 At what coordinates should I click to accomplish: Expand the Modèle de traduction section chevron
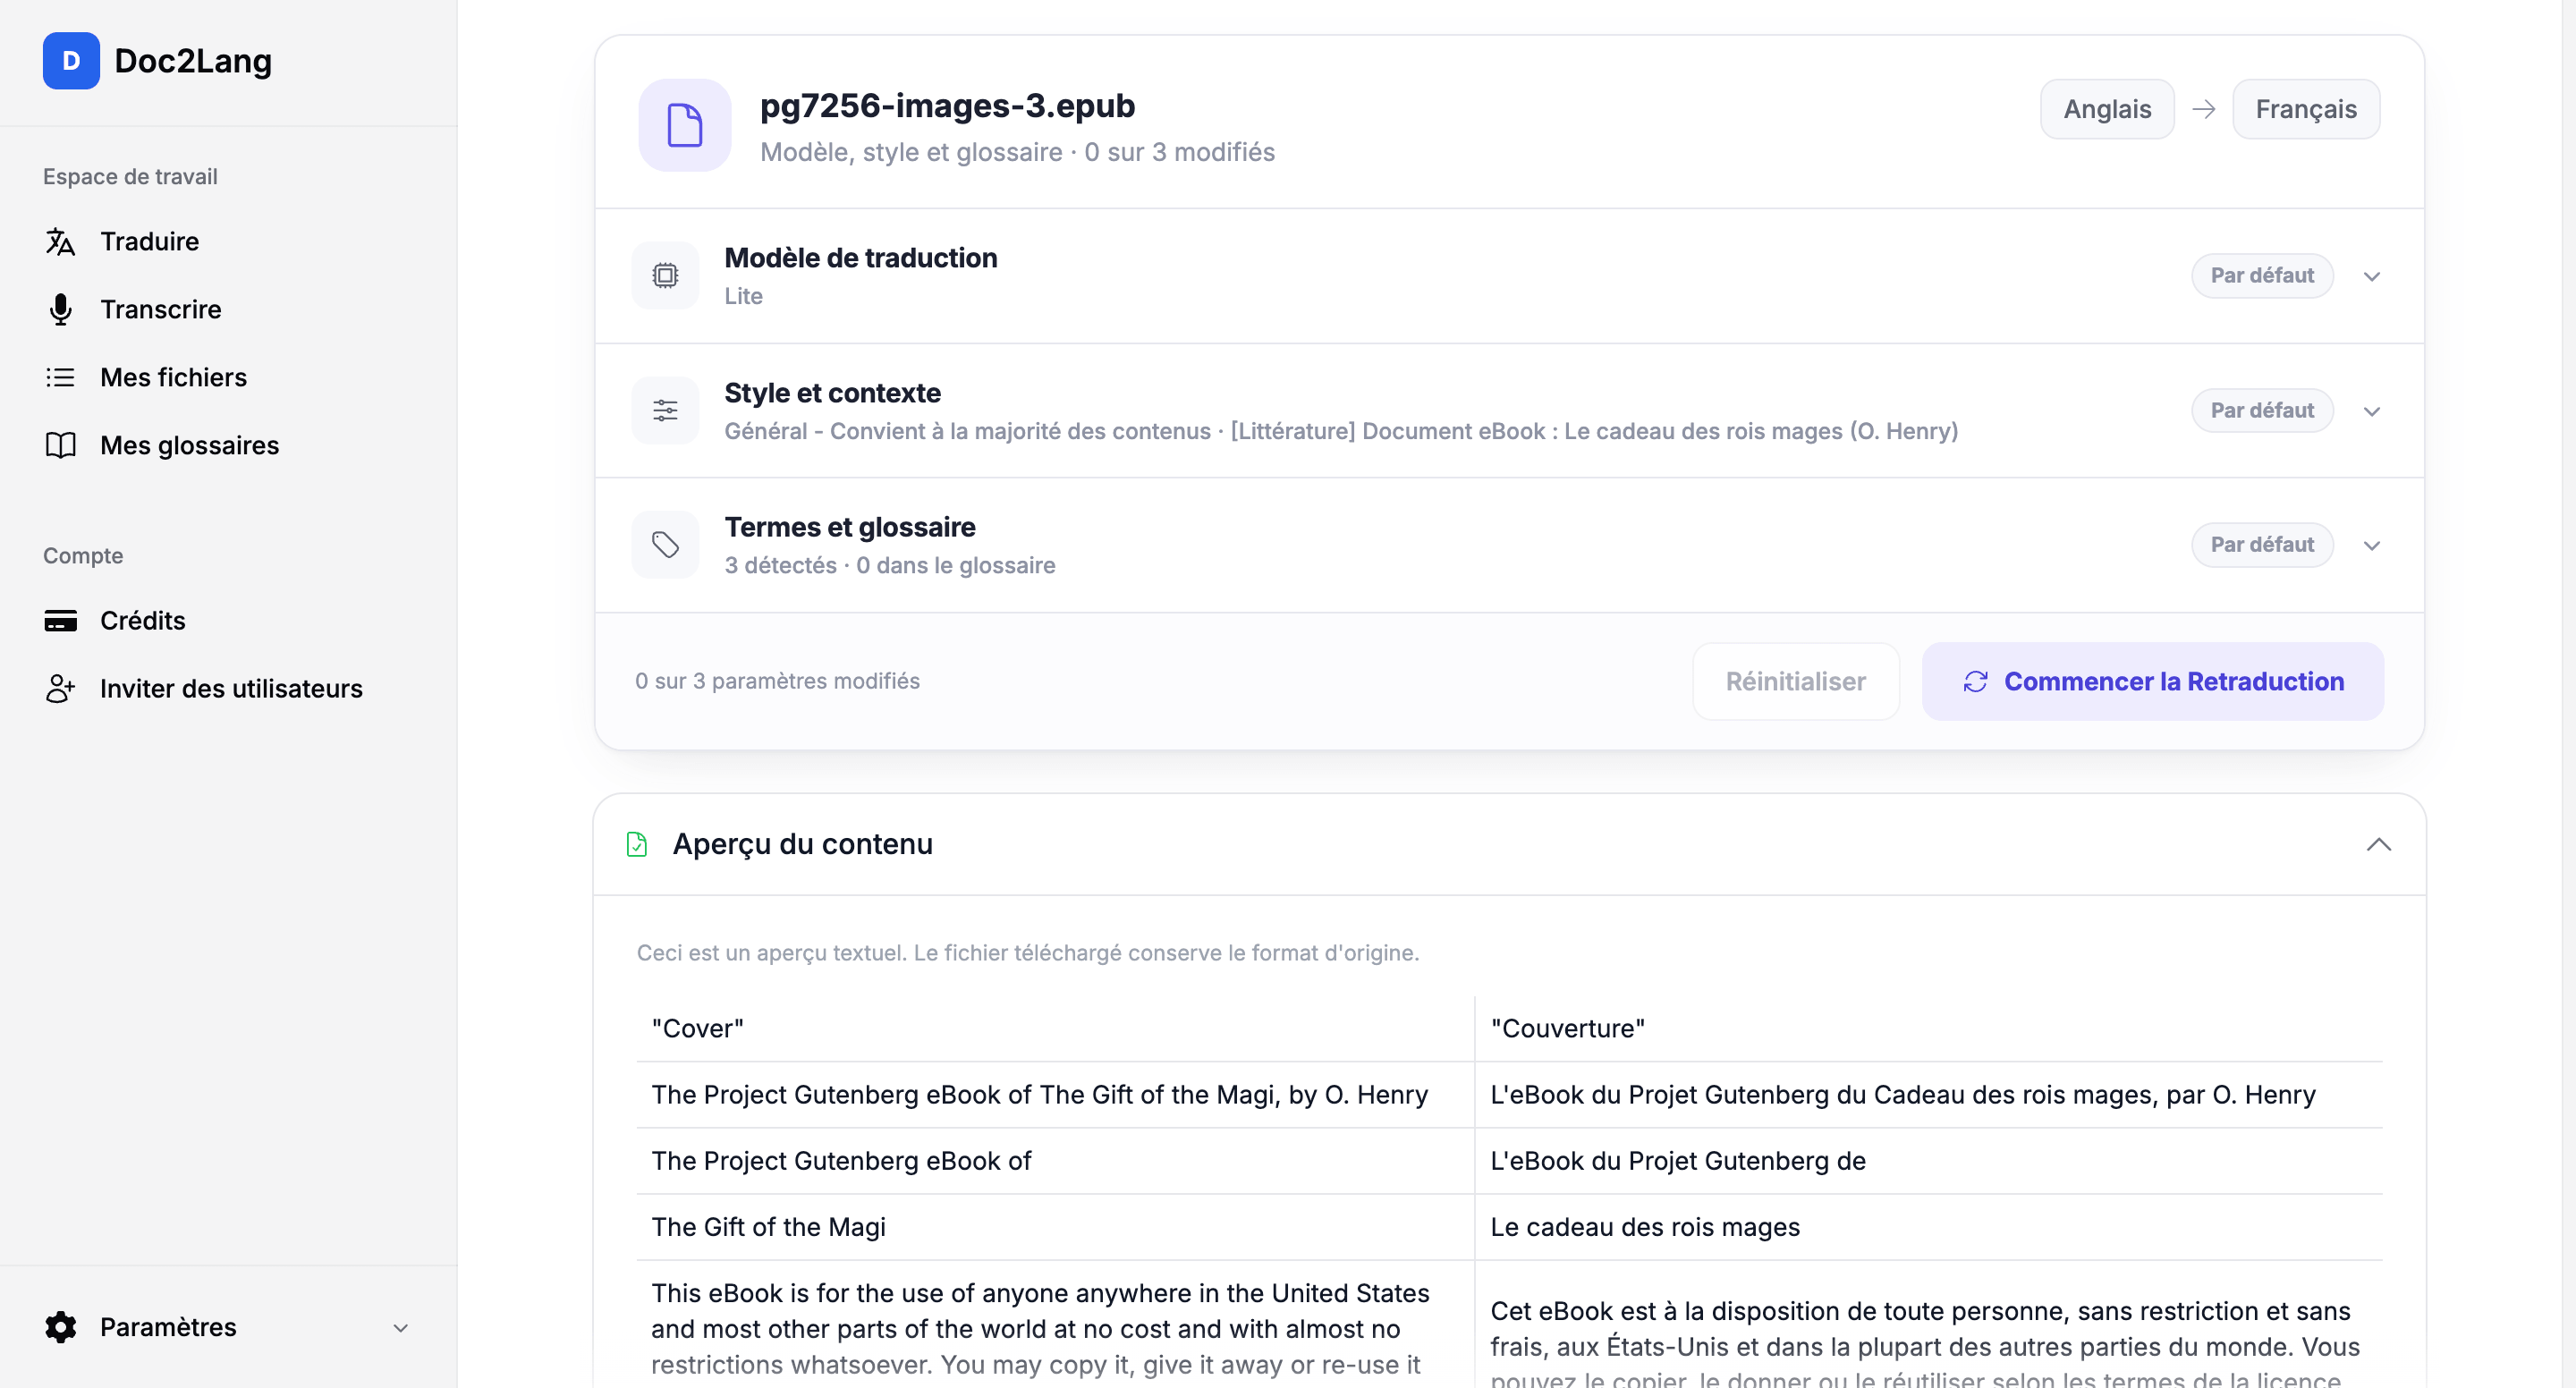(2372, 277)
